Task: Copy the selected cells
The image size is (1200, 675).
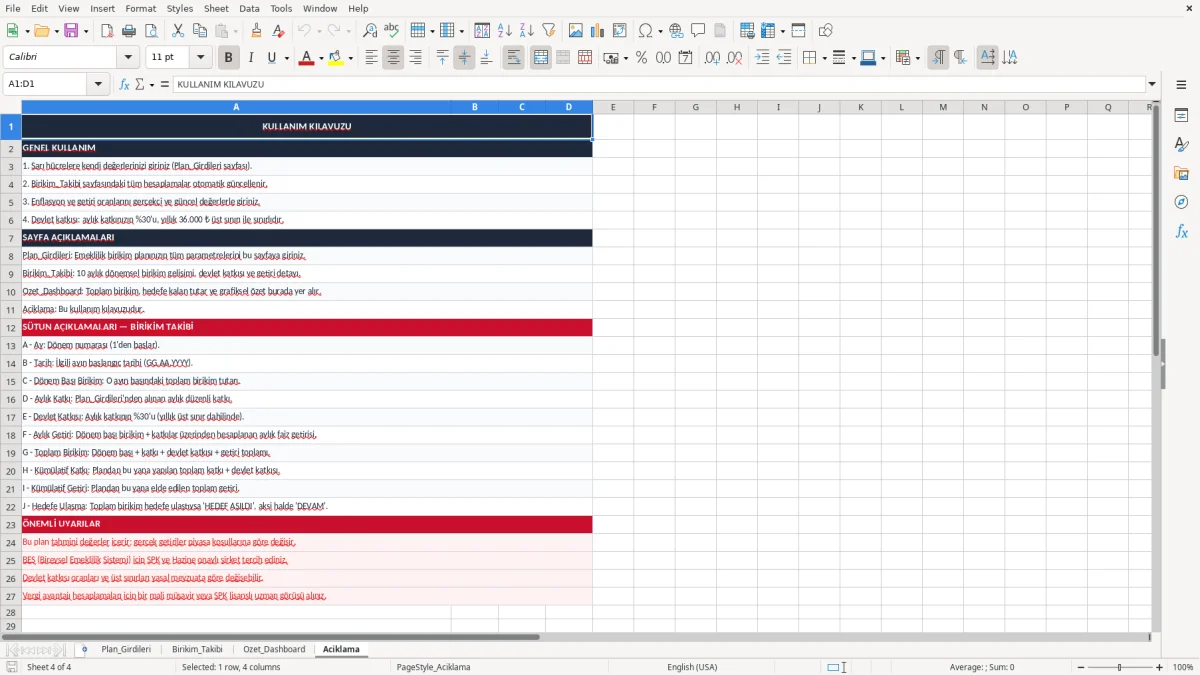Action: pos(200,31)
